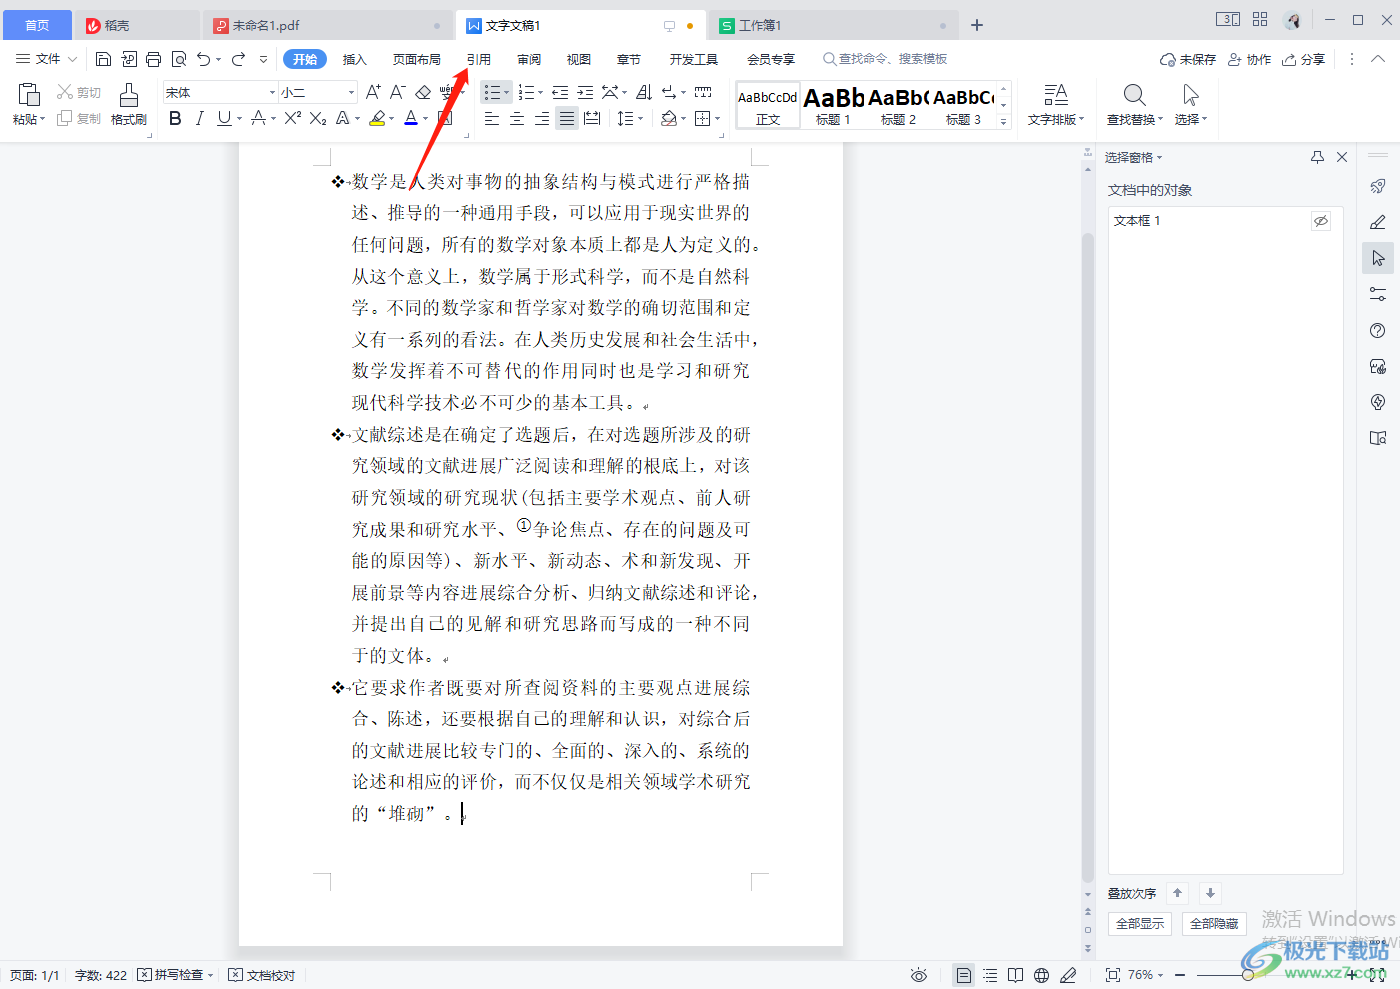Redo the last action
The image size is (1400, 989).
click(x=239, y=59)
